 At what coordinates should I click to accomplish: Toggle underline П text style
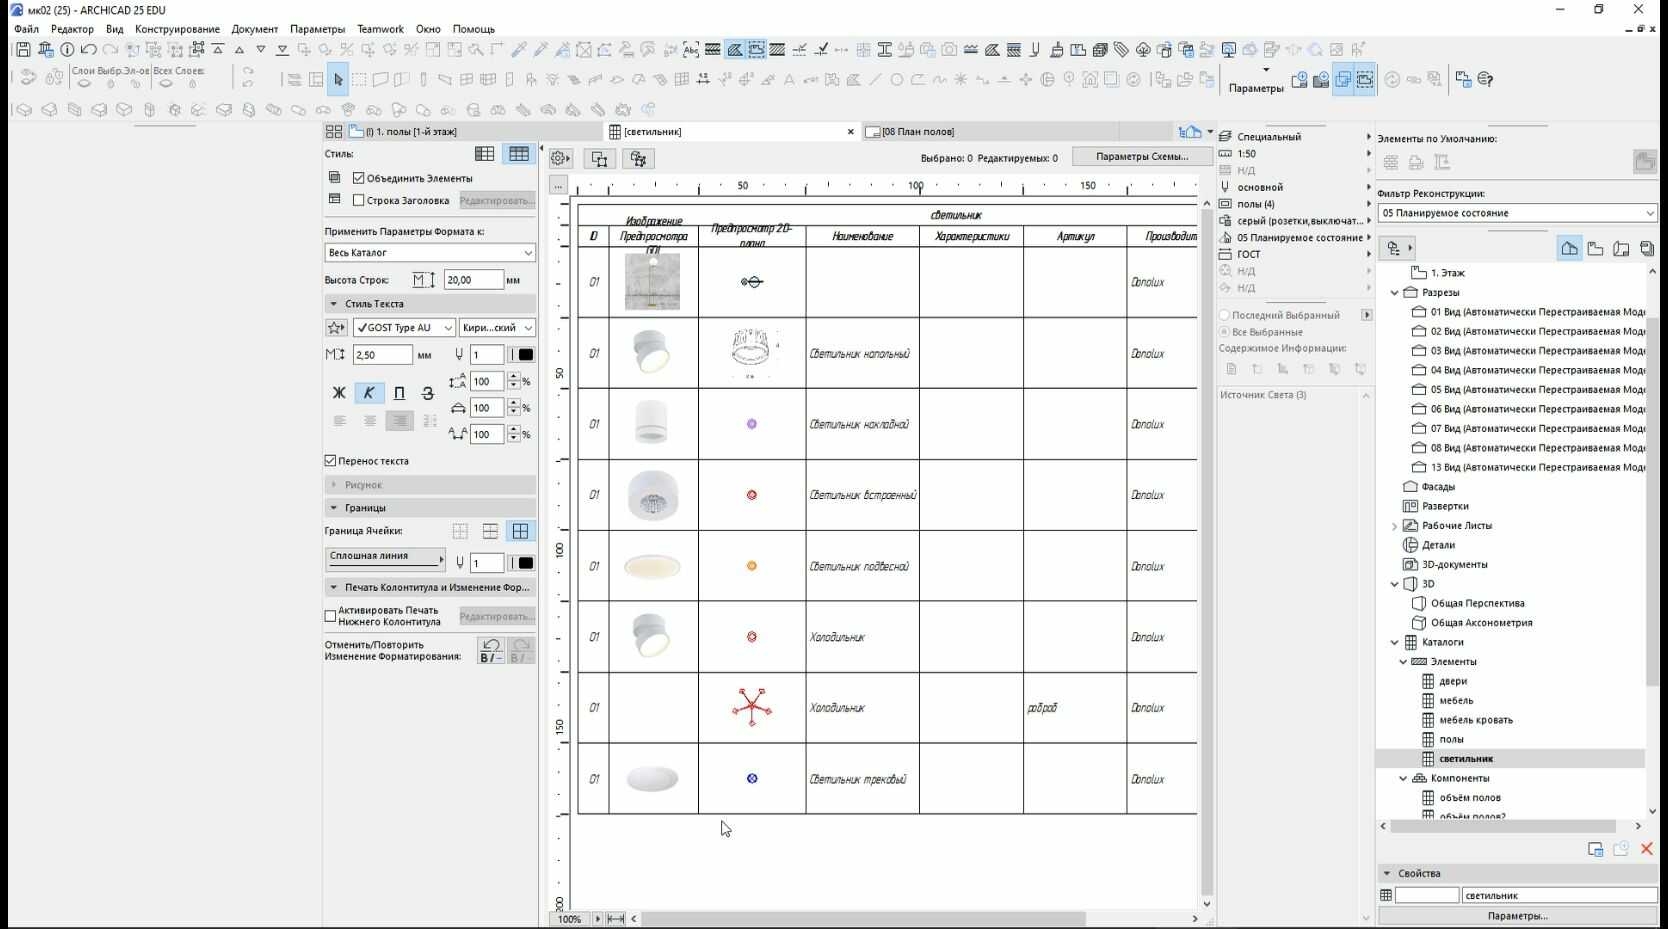(x=399, y=393)
